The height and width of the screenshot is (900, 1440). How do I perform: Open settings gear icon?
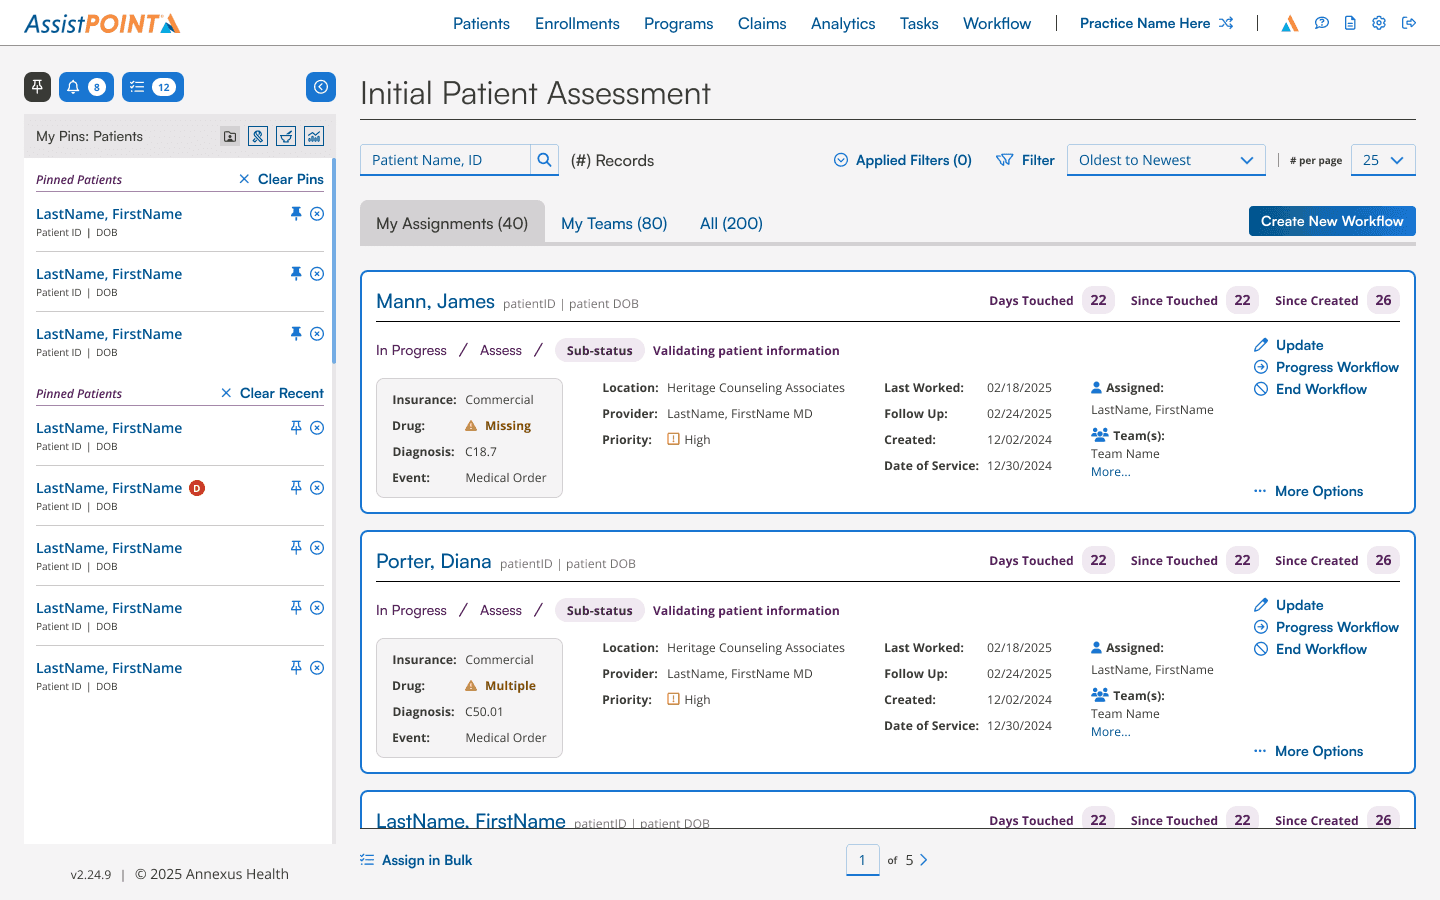1379,23
